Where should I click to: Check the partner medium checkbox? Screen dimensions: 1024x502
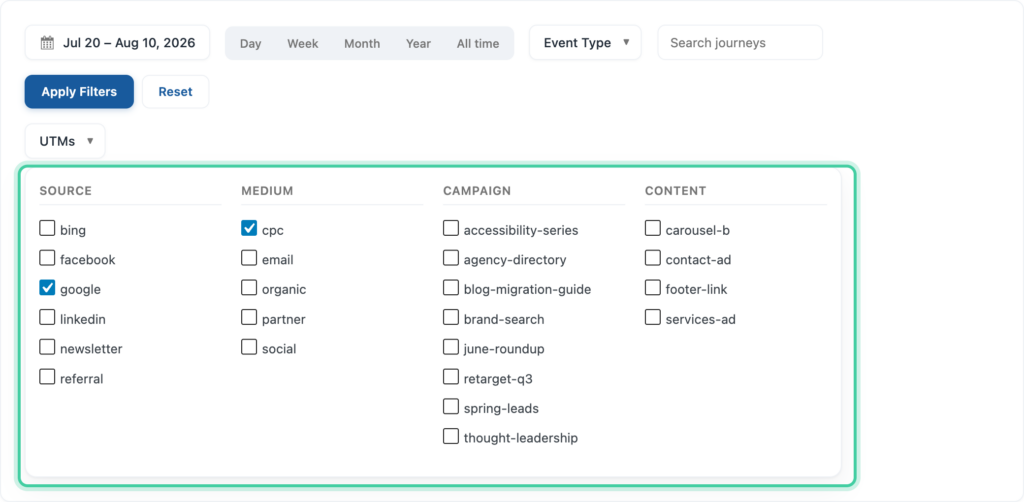click(x=249, y=317)
